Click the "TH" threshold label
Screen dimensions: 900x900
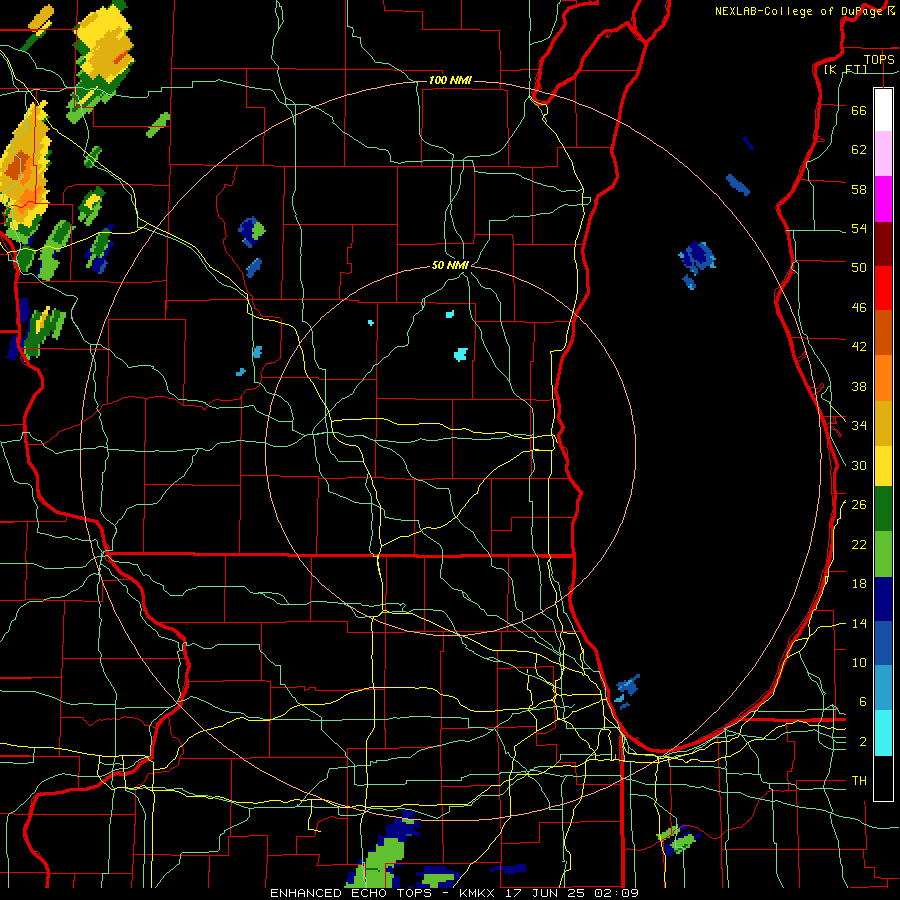[x=859, y=781]
